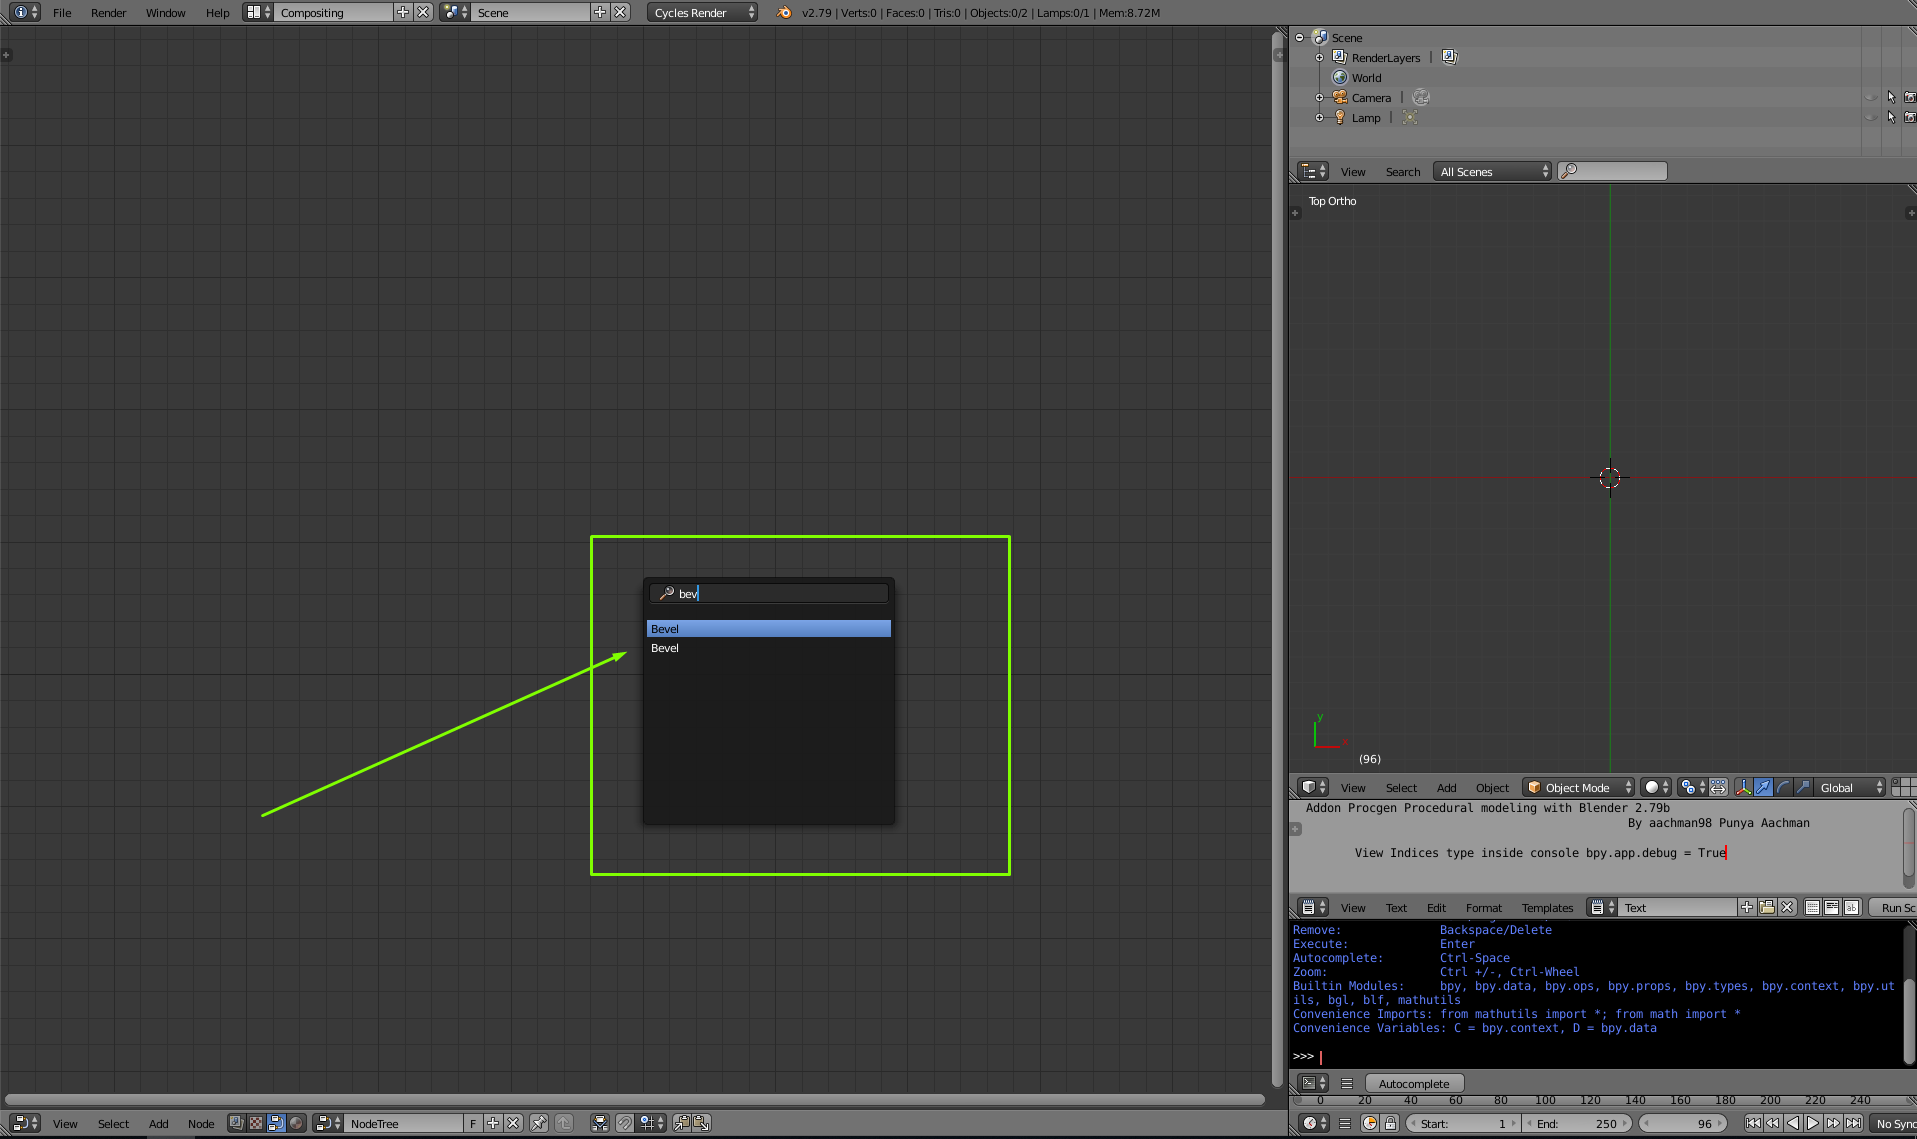Switch to compositing node tree type

point(276,1124)
